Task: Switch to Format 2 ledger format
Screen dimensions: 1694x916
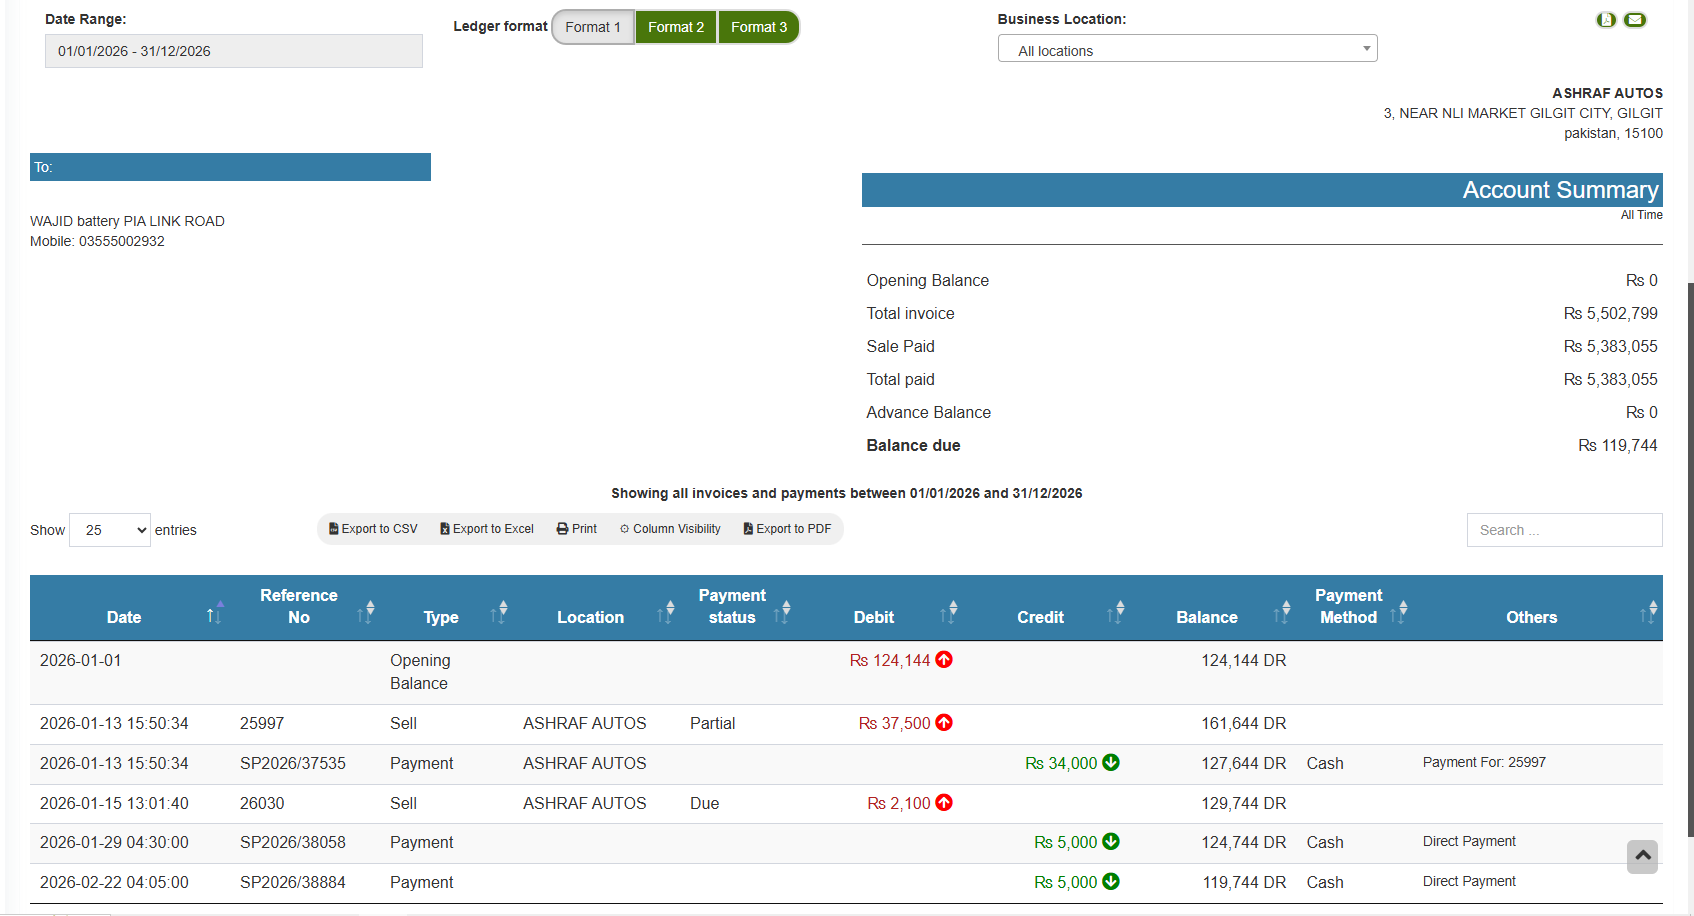Action: (x=675, y=27)
